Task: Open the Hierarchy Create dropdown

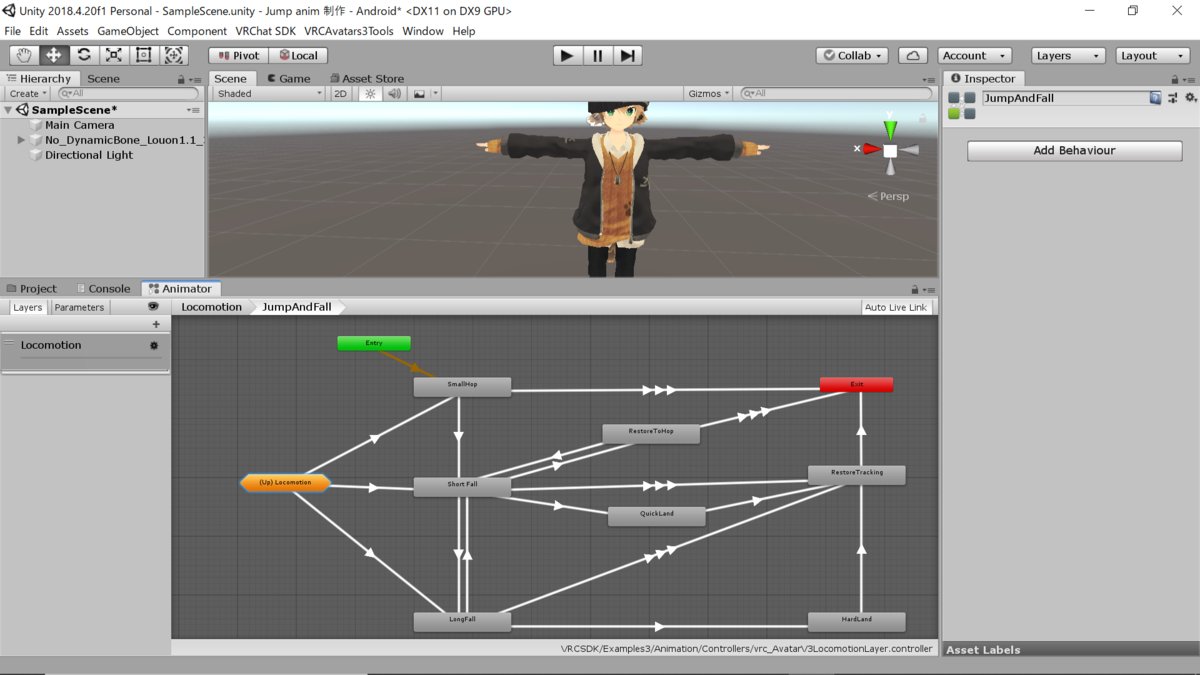Action: click(27, 93)
